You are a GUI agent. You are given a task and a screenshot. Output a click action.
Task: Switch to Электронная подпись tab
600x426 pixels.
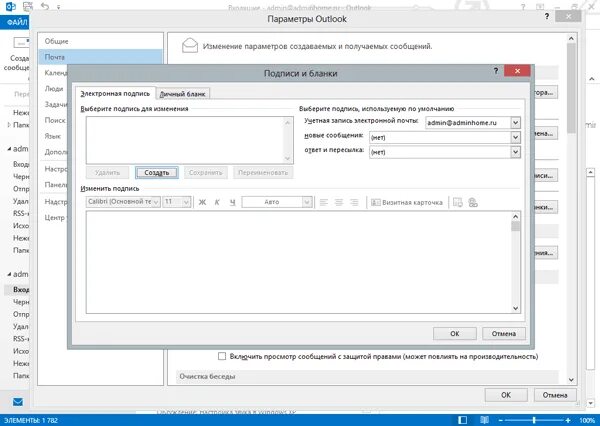115,93
